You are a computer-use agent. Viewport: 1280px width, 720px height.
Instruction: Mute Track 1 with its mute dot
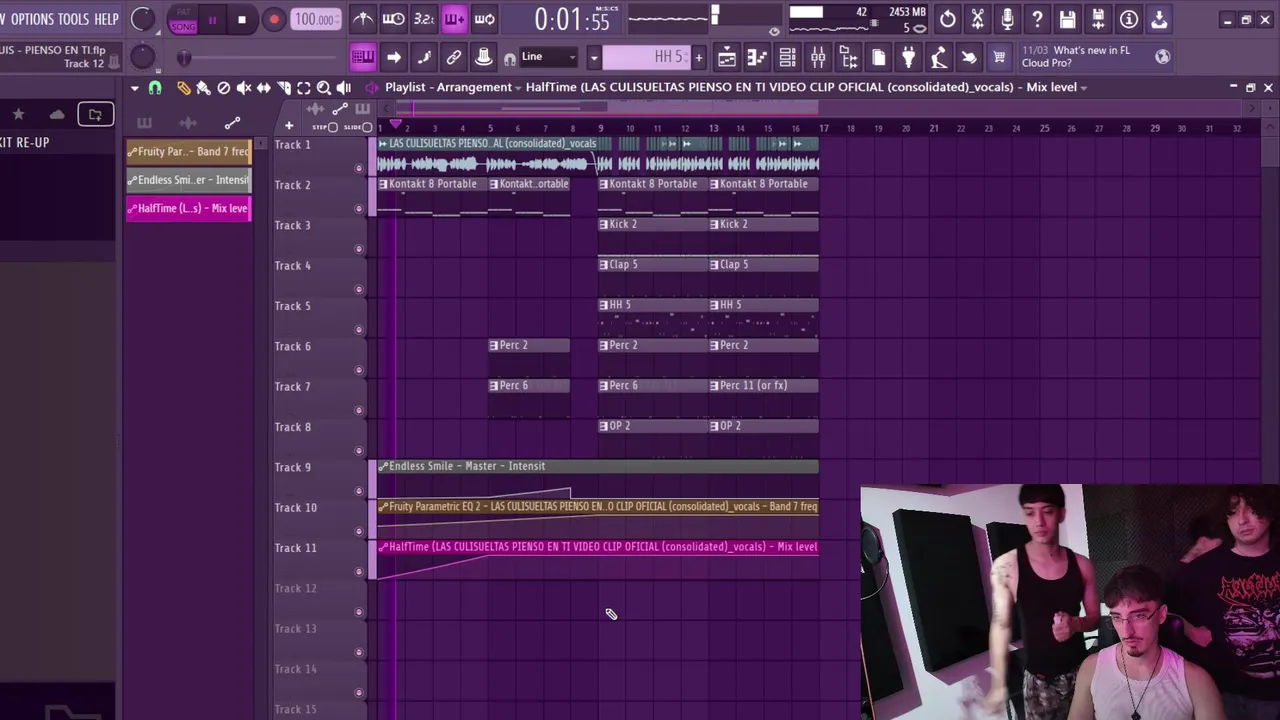(359, 168)
